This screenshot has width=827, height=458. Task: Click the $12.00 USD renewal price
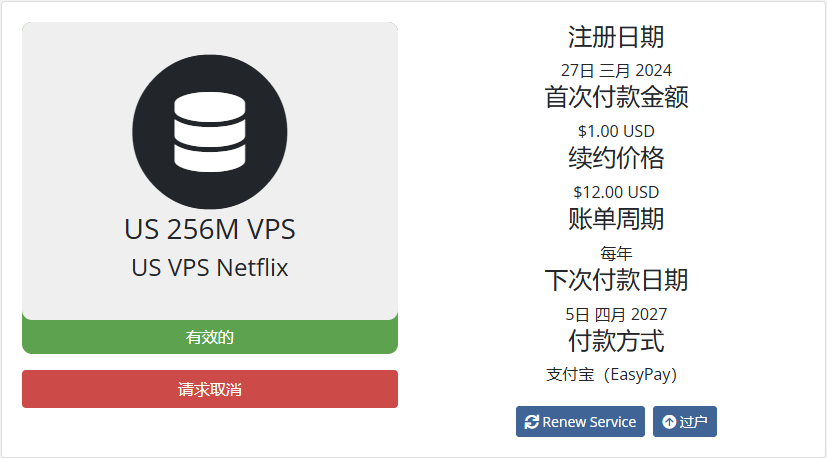coord(616,192)
